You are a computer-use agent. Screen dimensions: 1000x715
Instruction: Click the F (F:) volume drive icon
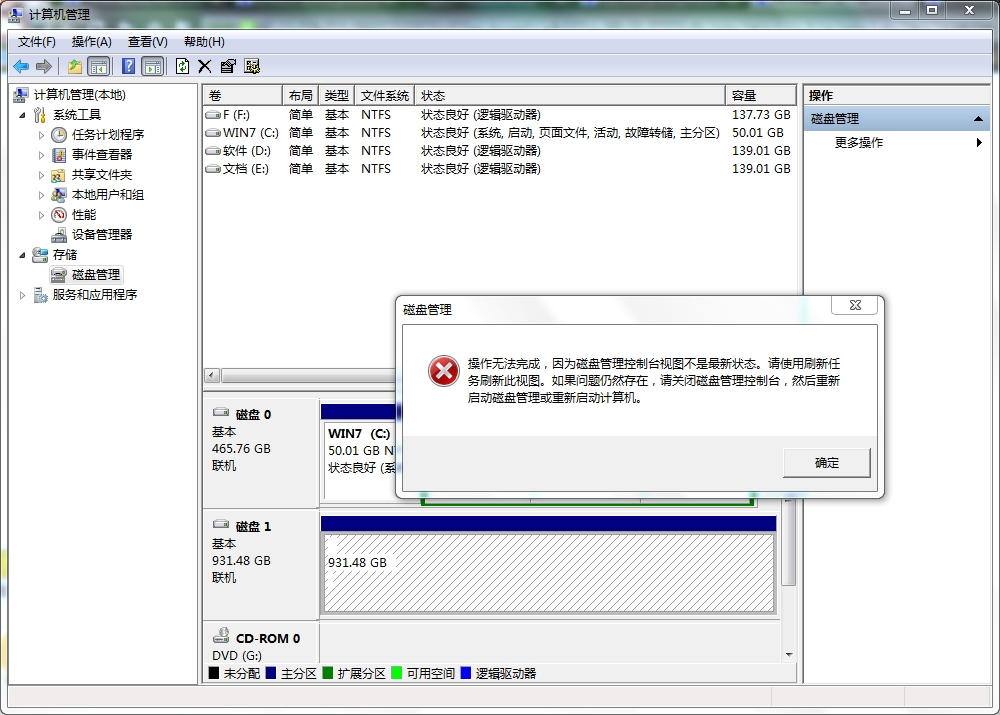click(212, 115)
